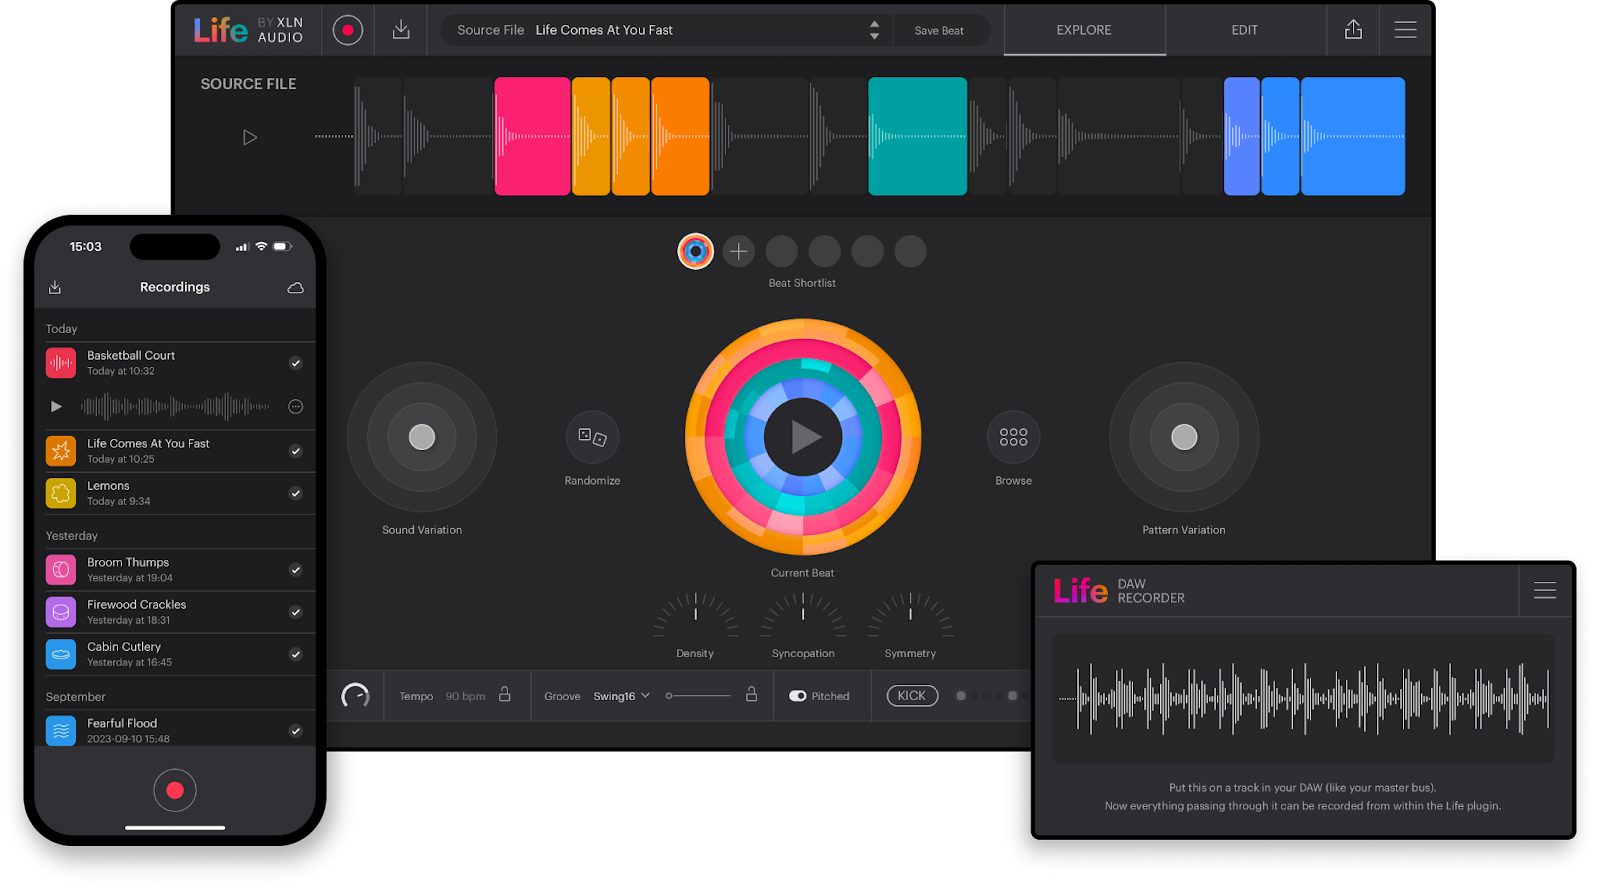This screenshot has height=889, width=1600.
Task: Play the source file preview
Action: point(250,137)
